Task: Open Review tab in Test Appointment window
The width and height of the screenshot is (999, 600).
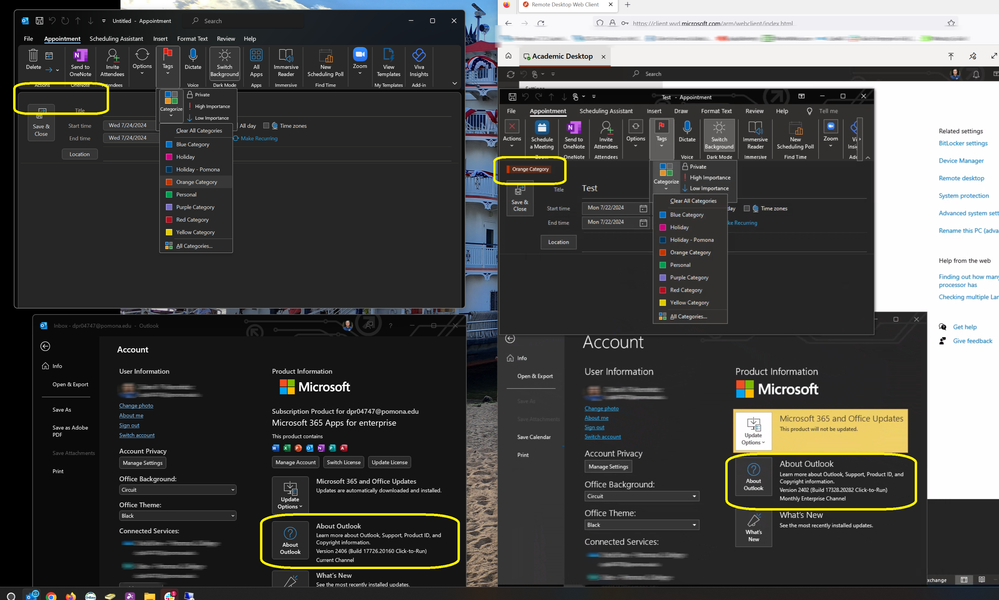Action: click(754, 111)
